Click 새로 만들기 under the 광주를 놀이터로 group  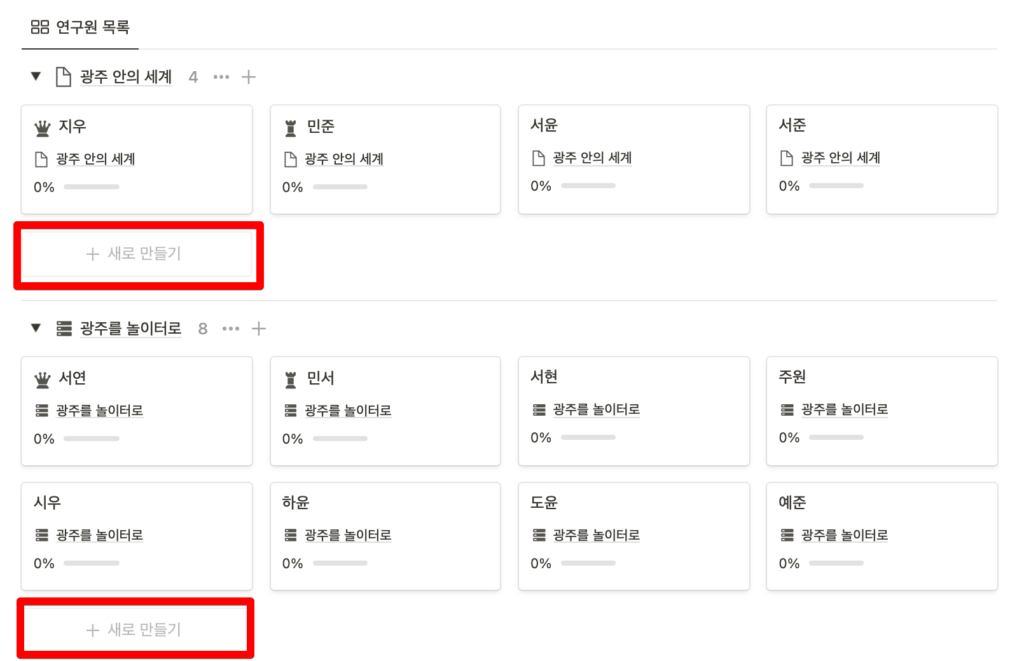pyautogui.click(x=136, y=628)
